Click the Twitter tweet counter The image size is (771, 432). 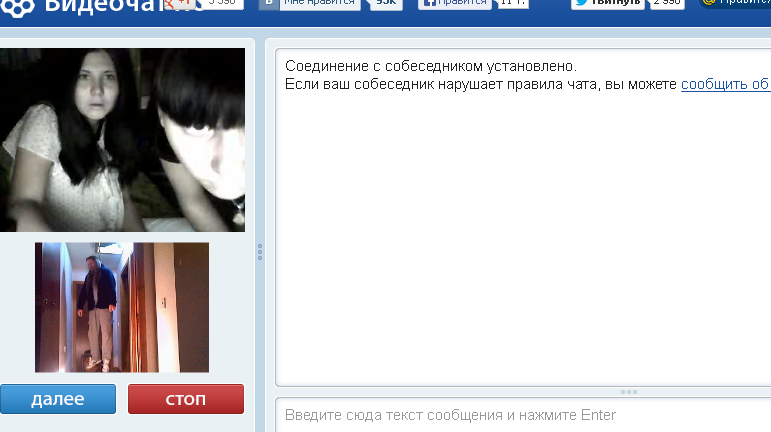(x=667, y=3)
